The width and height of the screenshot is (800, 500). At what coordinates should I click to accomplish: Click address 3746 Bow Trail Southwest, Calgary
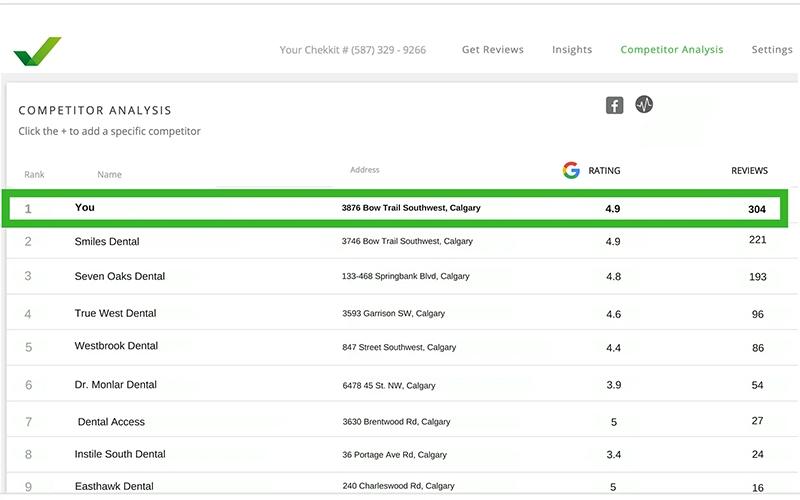coord(407,241)
